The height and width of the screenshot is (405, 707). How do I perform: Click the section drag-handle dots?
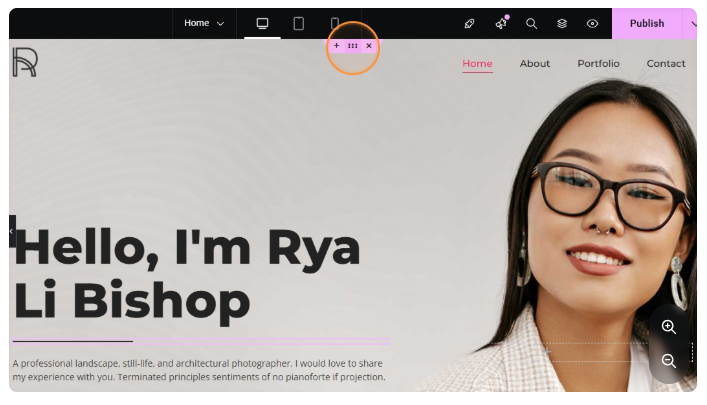(352, 46)
